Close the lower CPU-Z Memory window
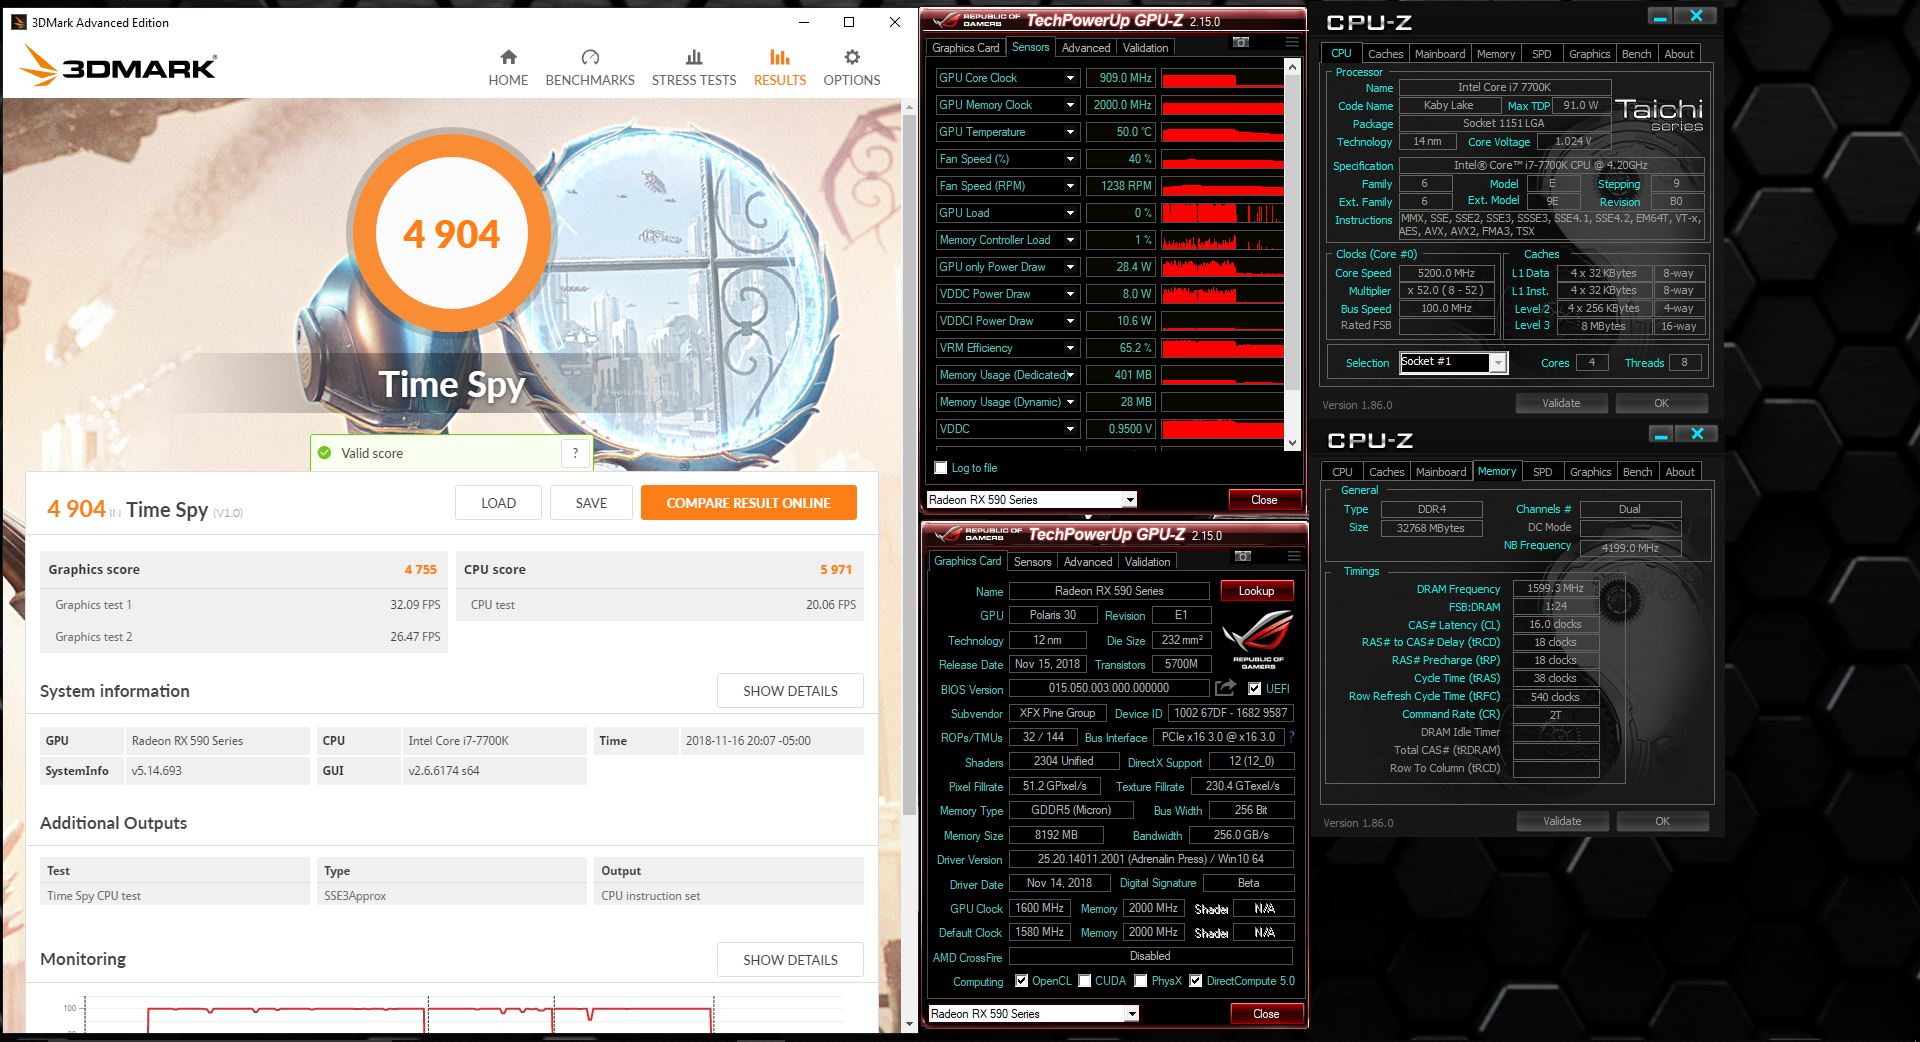Image resolution: width=1920 pixels, height=1042 pixels. point(1697,434)
